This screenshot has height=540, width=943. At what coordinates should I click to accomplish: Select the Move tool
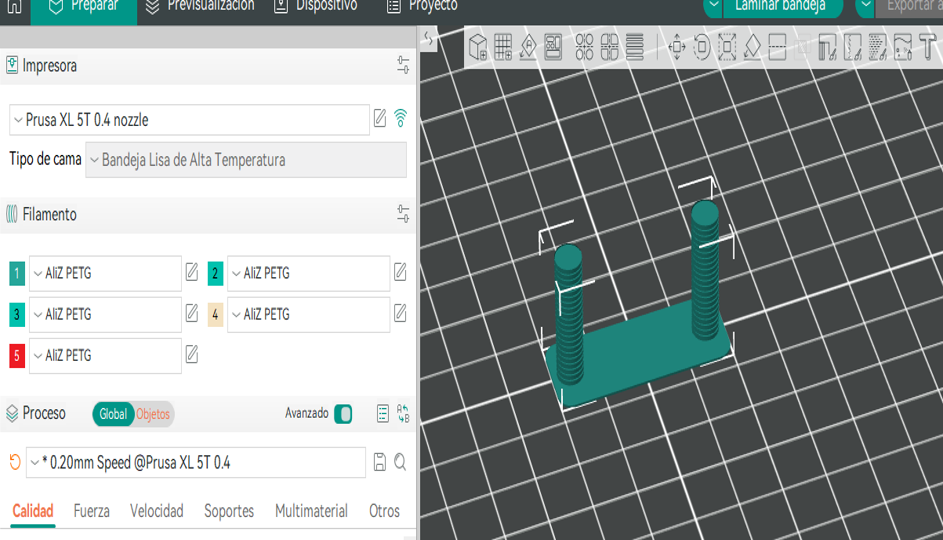677,47
